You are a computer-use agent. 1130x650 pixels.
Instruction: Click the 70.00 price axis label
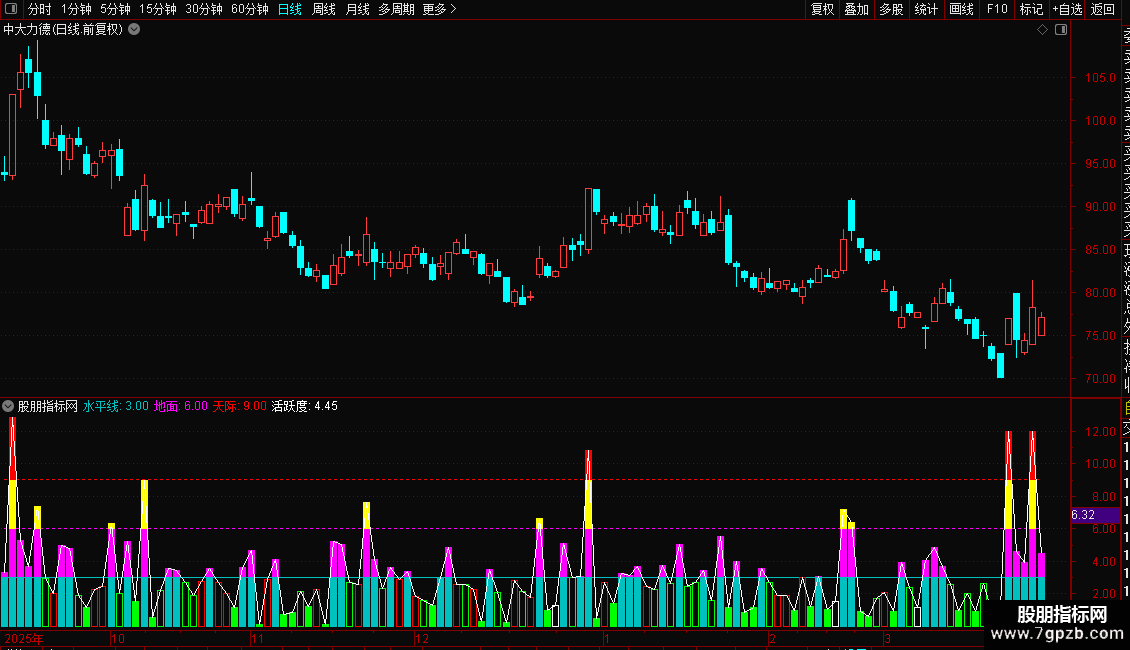[1100, 379]
